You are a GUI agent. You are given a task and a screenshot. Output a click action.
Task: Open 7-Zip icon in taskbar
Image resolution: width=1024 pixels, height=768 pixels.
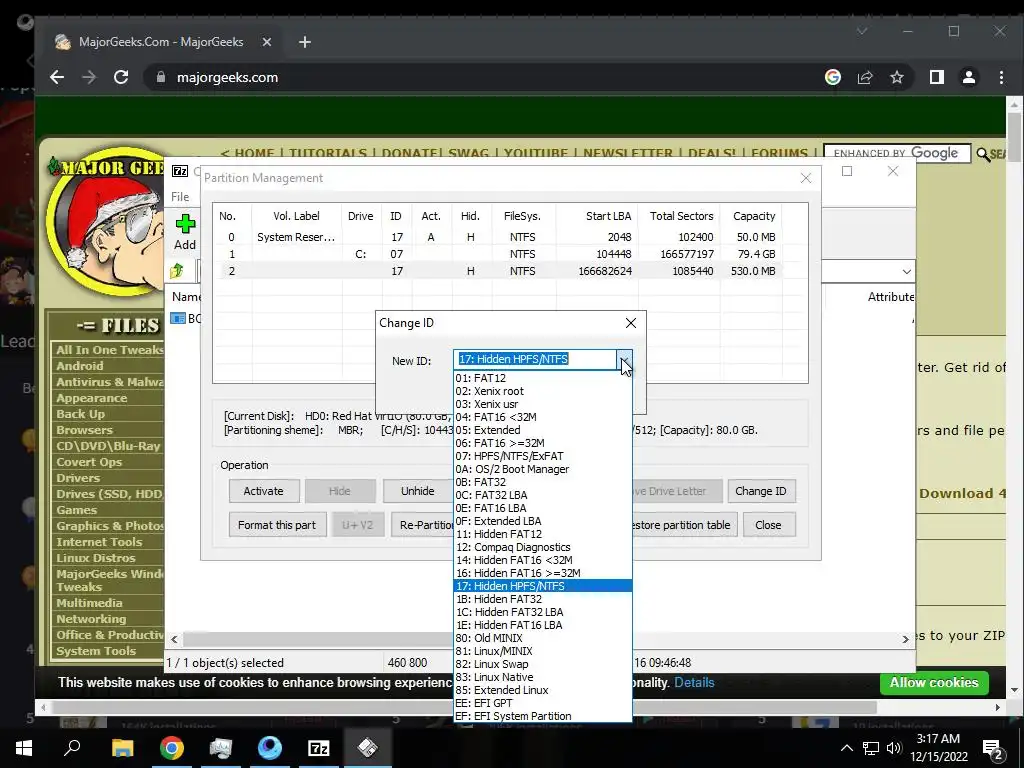pyautogui.click(x=319, y=748)
